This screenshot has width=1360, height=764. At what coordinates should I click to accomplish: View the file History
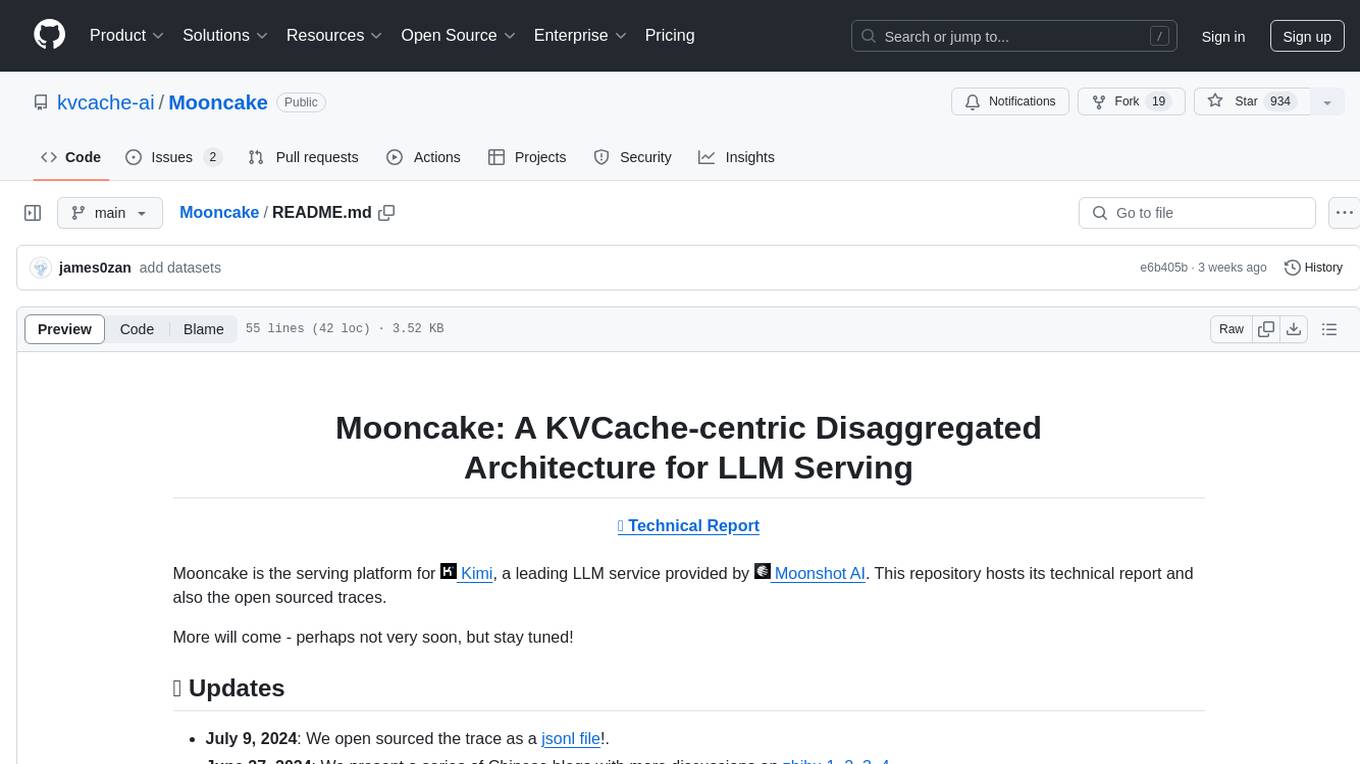pos(1313,268)
